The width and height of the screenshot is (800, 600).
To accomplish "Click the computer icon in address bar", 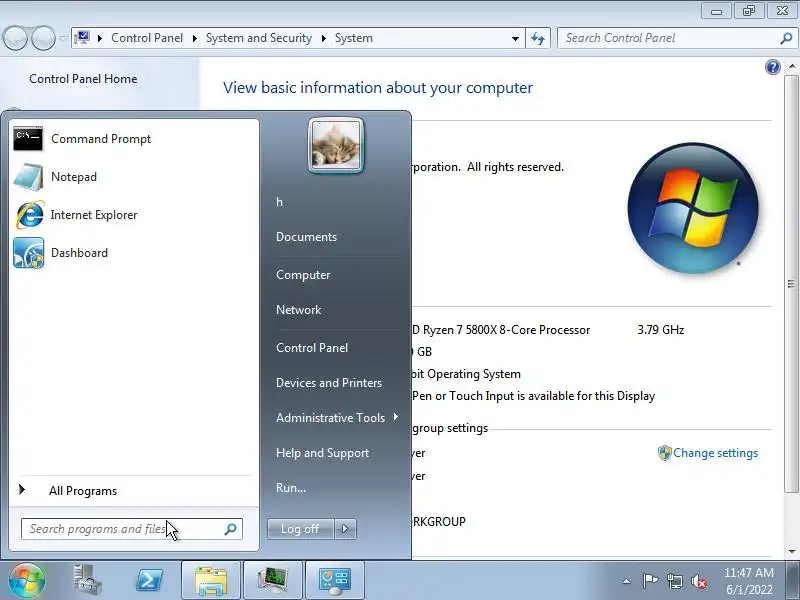I will (83, 38).
